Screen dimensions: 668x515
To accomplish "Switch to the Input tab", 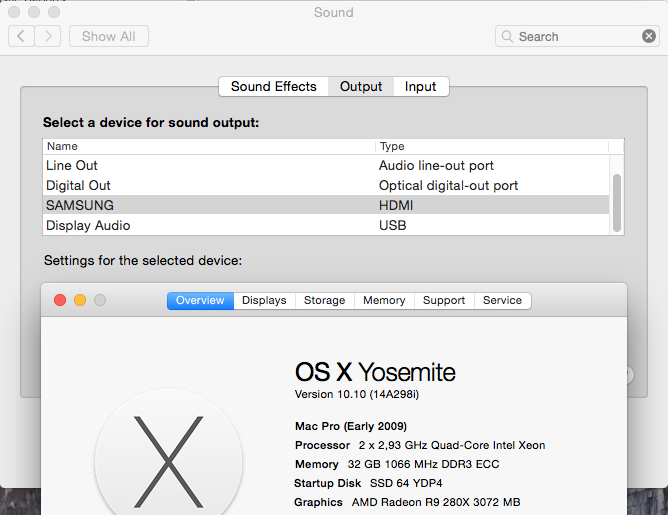I will (420, 86).
